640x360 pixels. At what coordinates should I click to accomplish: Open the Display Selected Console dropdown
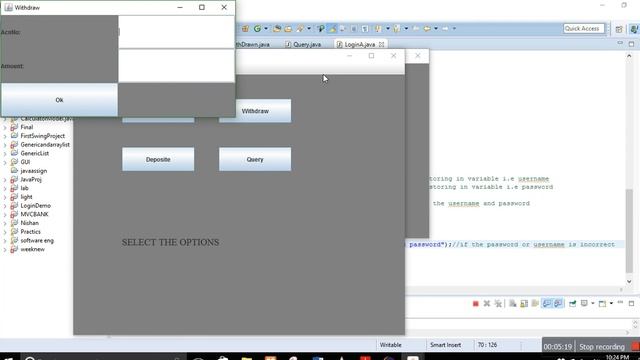pyautogui.click(x=593, y=303)
